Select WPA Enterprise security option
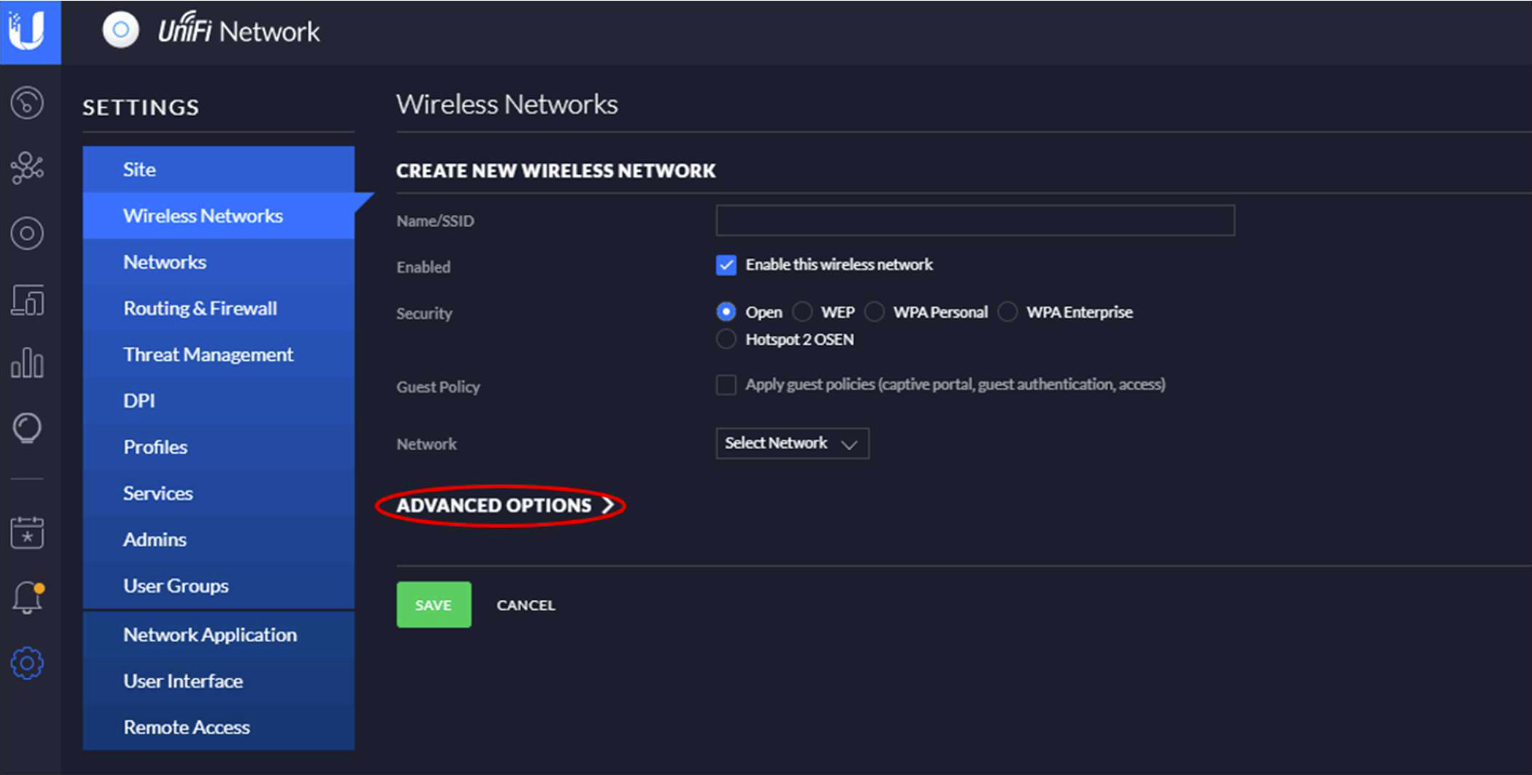This screenshot has height=775, width=1532. click(1007, 312)
